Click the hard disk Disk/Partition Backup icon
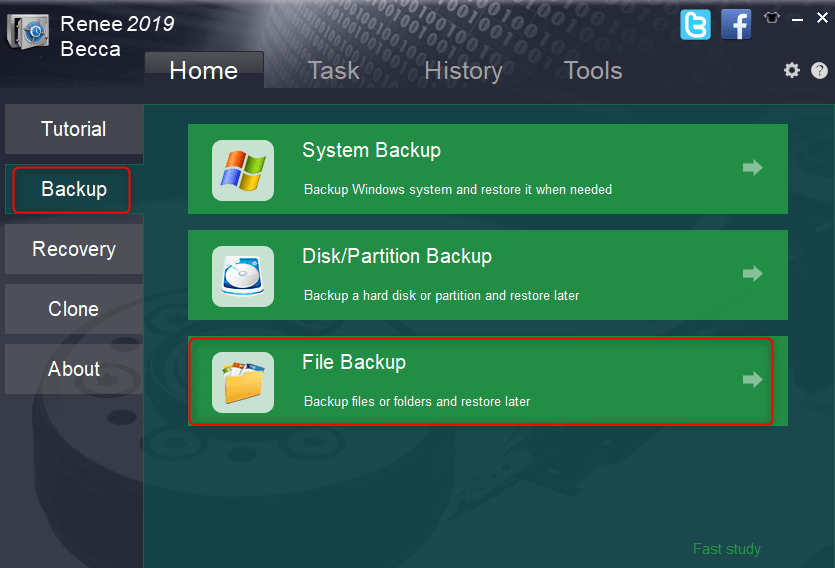This screenshot has width=835, height=568. point(243,276)
